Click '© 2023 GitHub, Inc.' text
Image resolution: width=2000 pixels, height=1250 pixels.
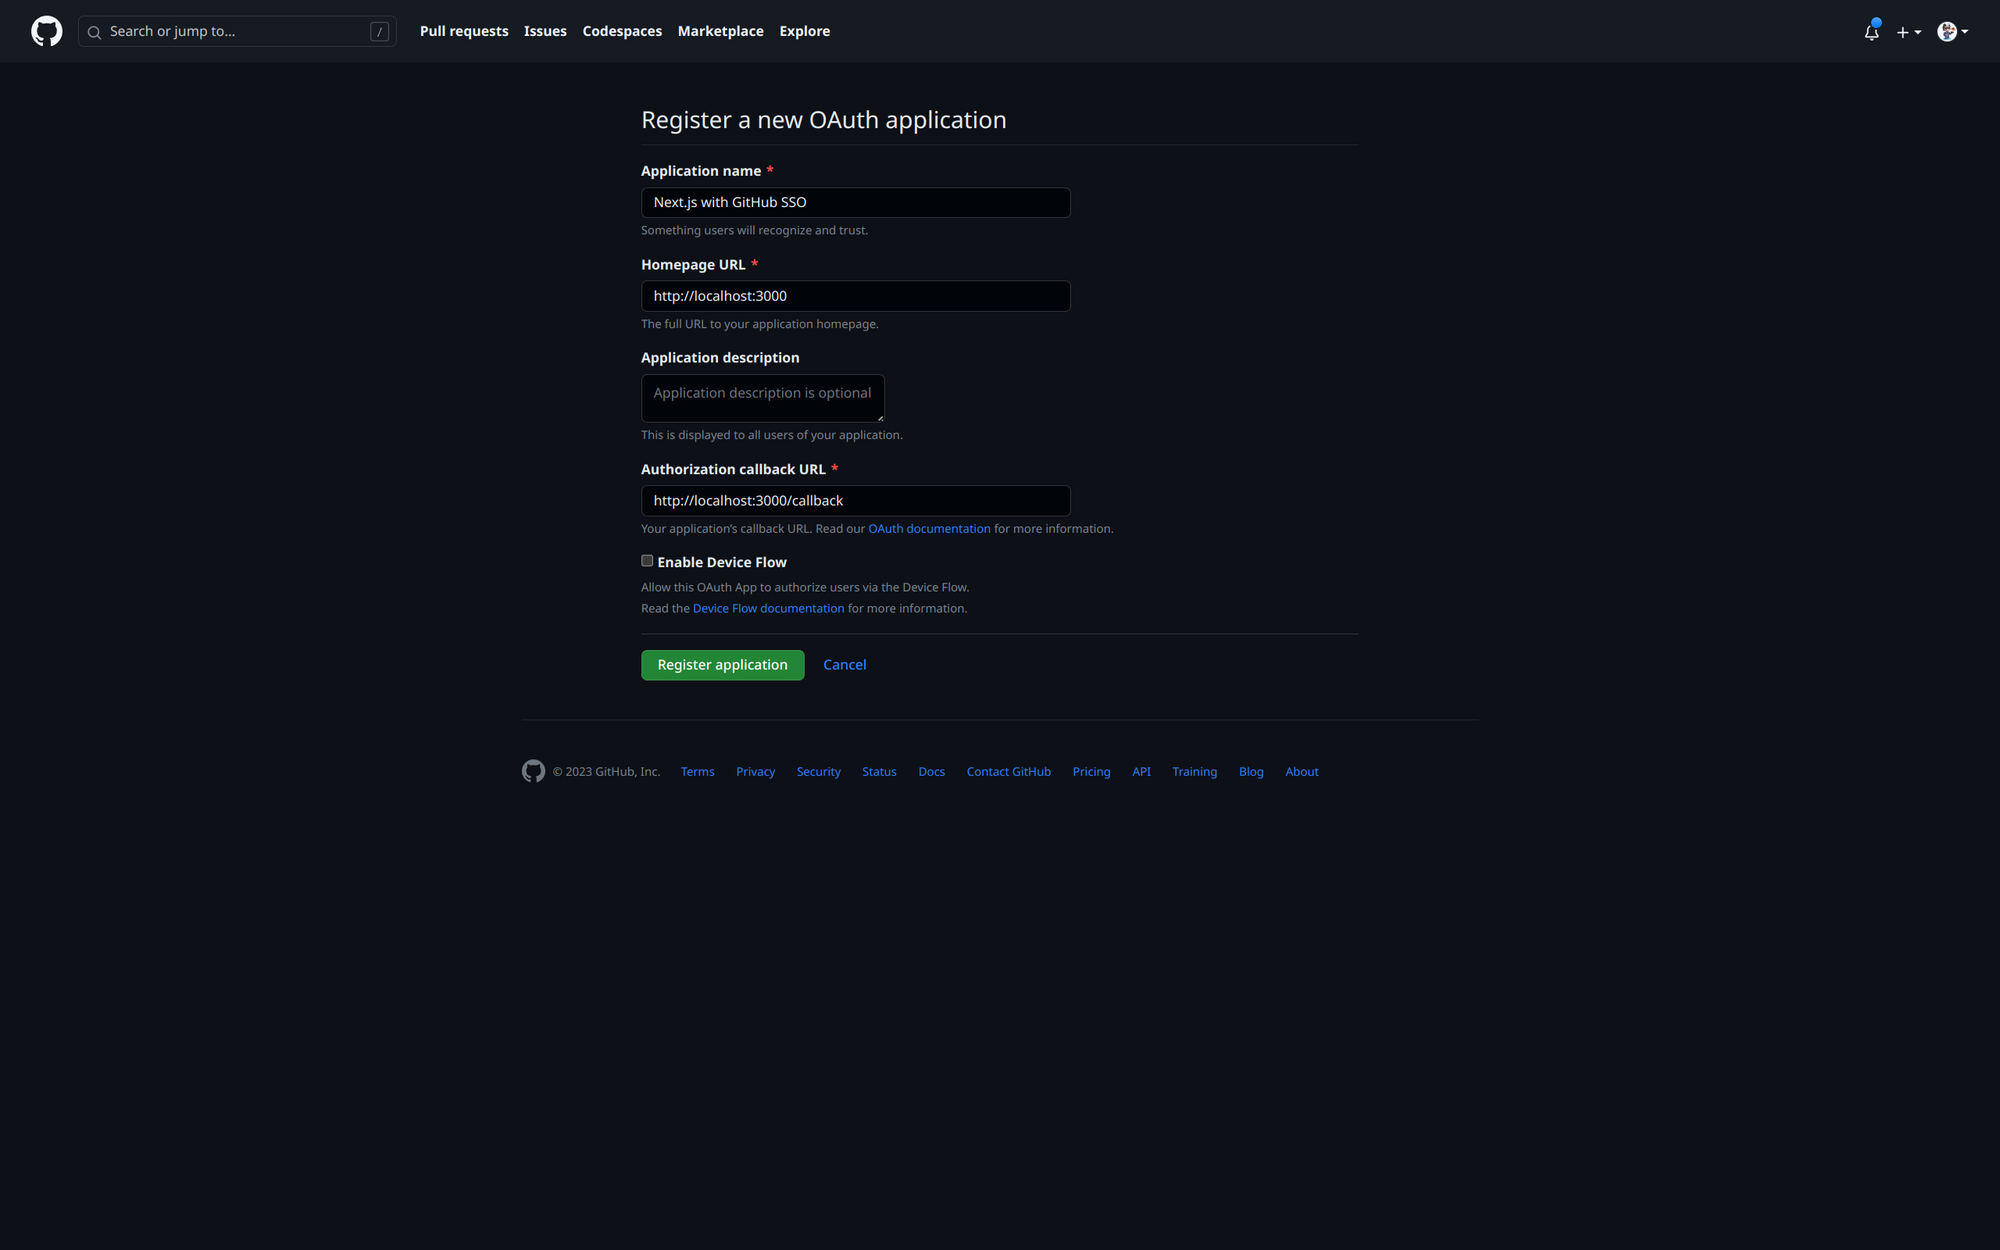[x=606, y=772]
